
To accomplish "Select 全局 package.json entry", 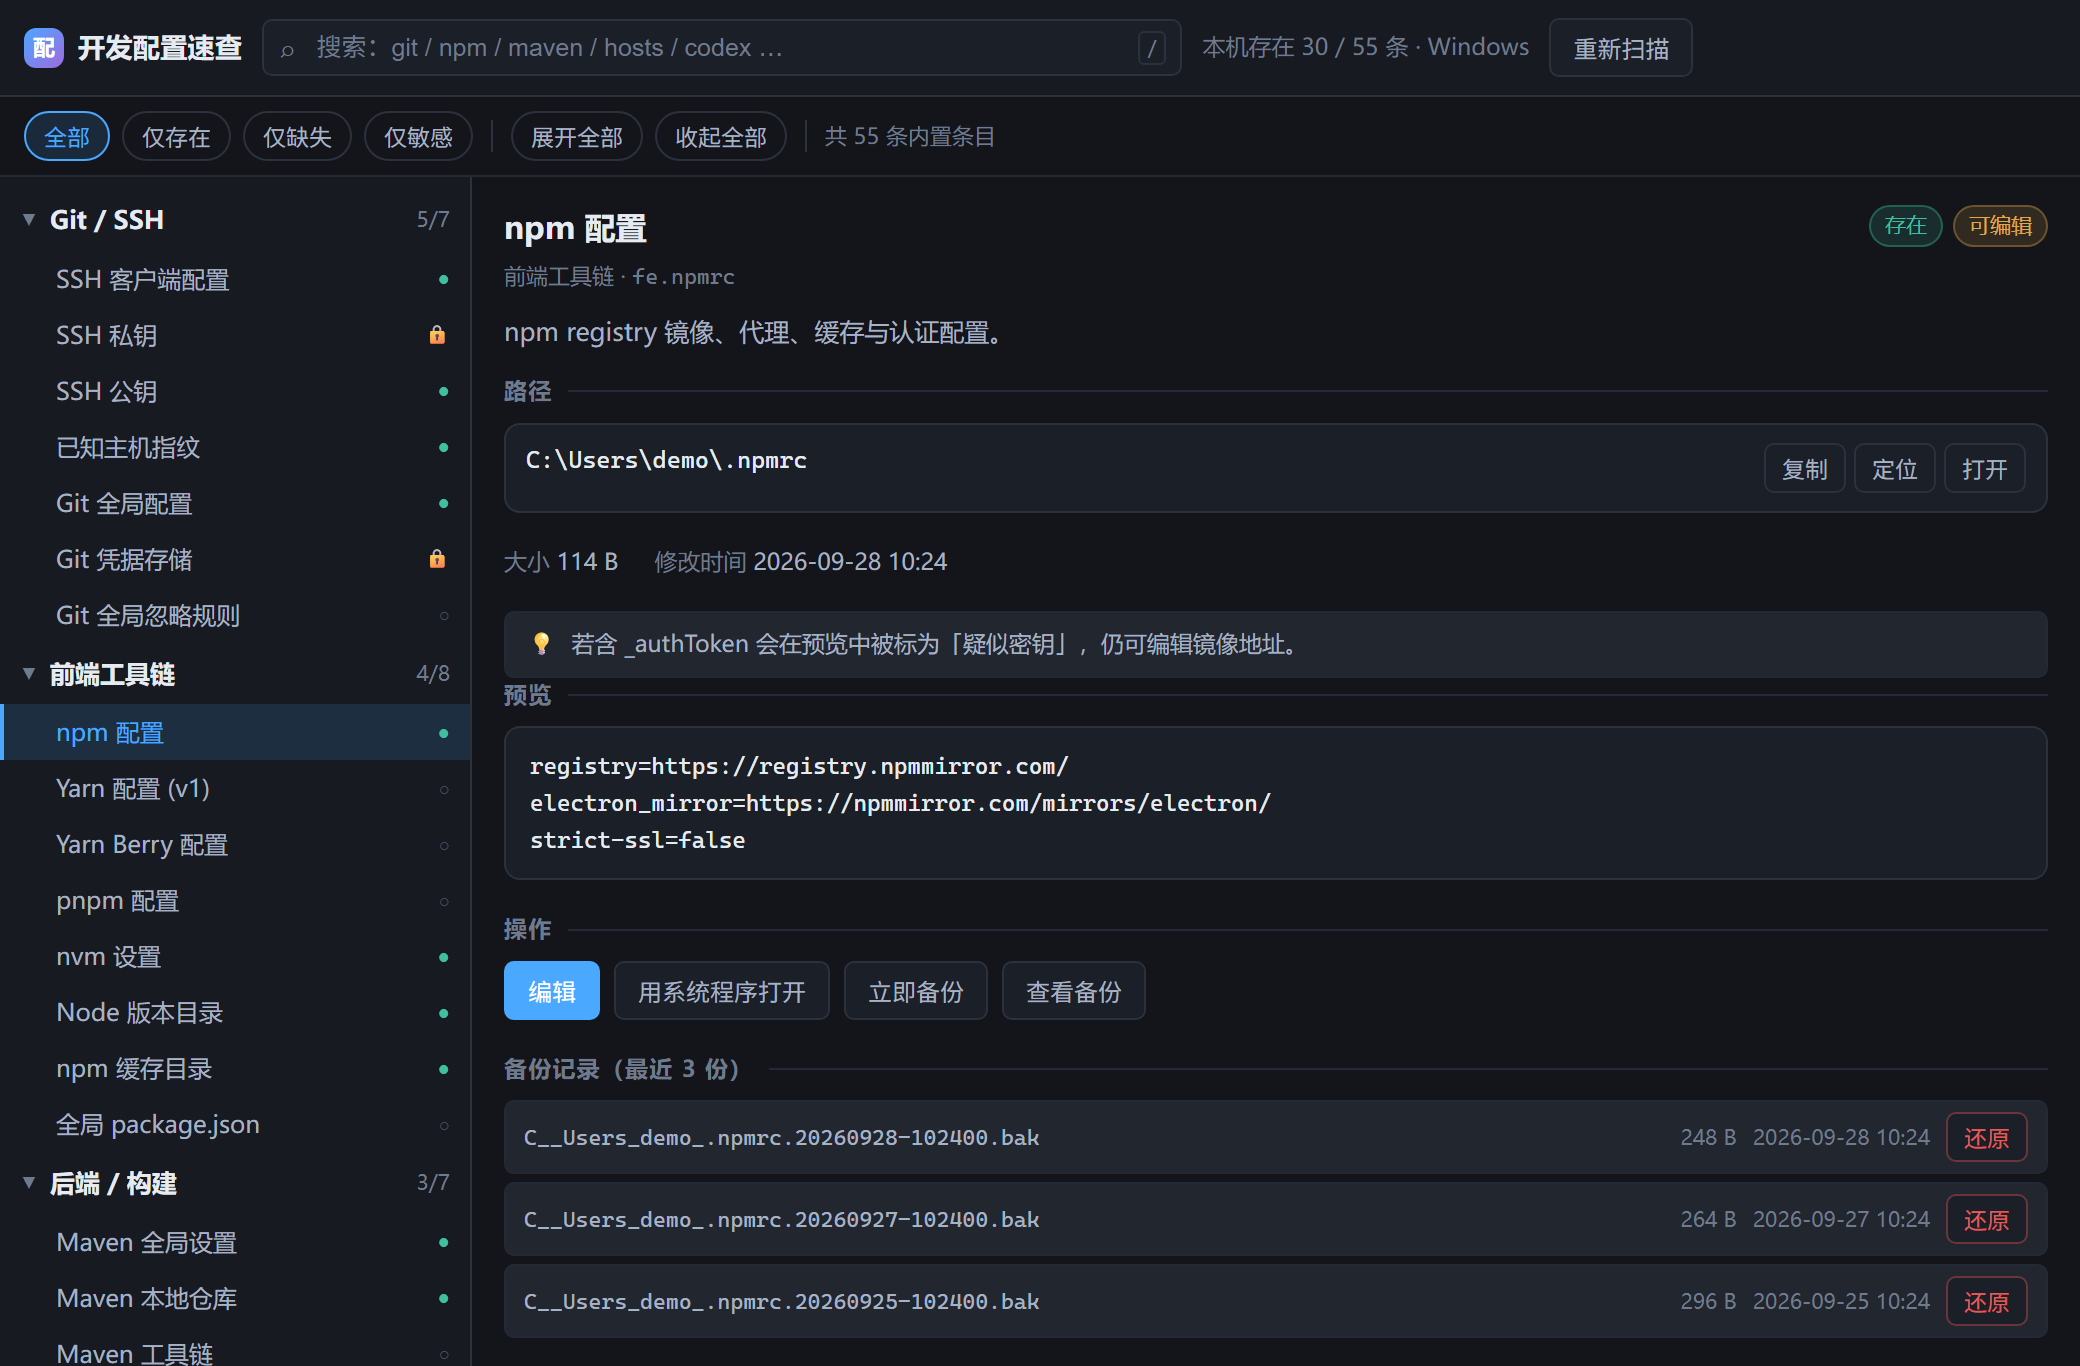I will (236, 1125).
